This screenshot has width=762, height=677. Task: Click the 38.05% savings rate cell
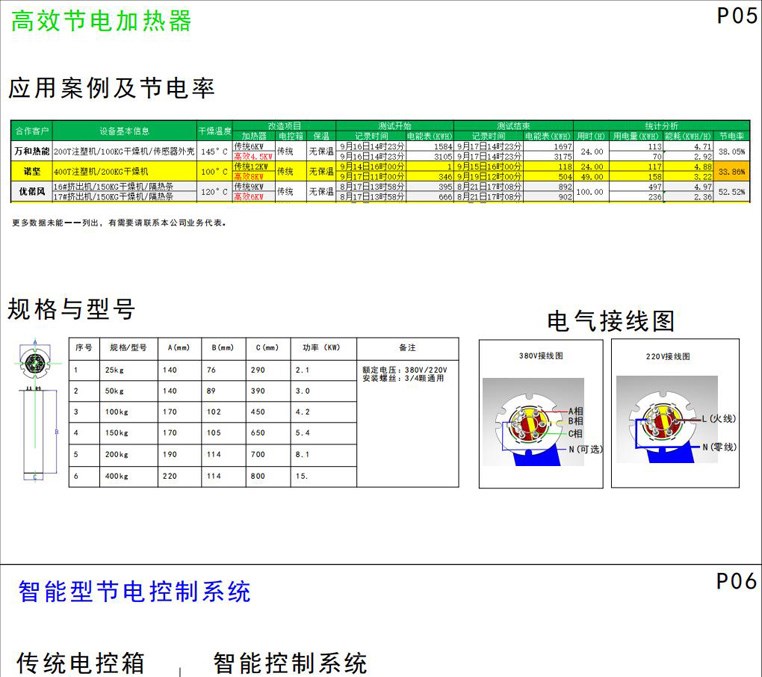tap(732, 151)
